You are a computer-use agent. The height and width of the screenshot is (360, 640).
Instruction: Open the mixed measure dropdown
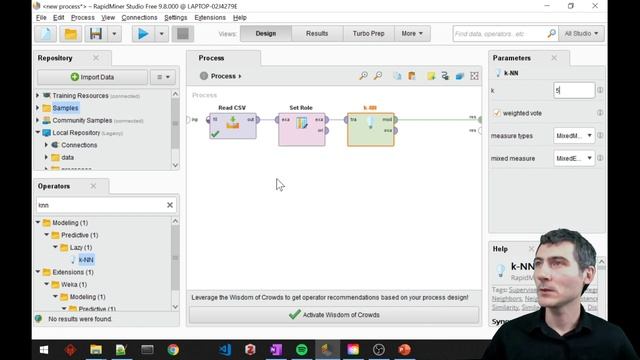[x=574, y=158]
